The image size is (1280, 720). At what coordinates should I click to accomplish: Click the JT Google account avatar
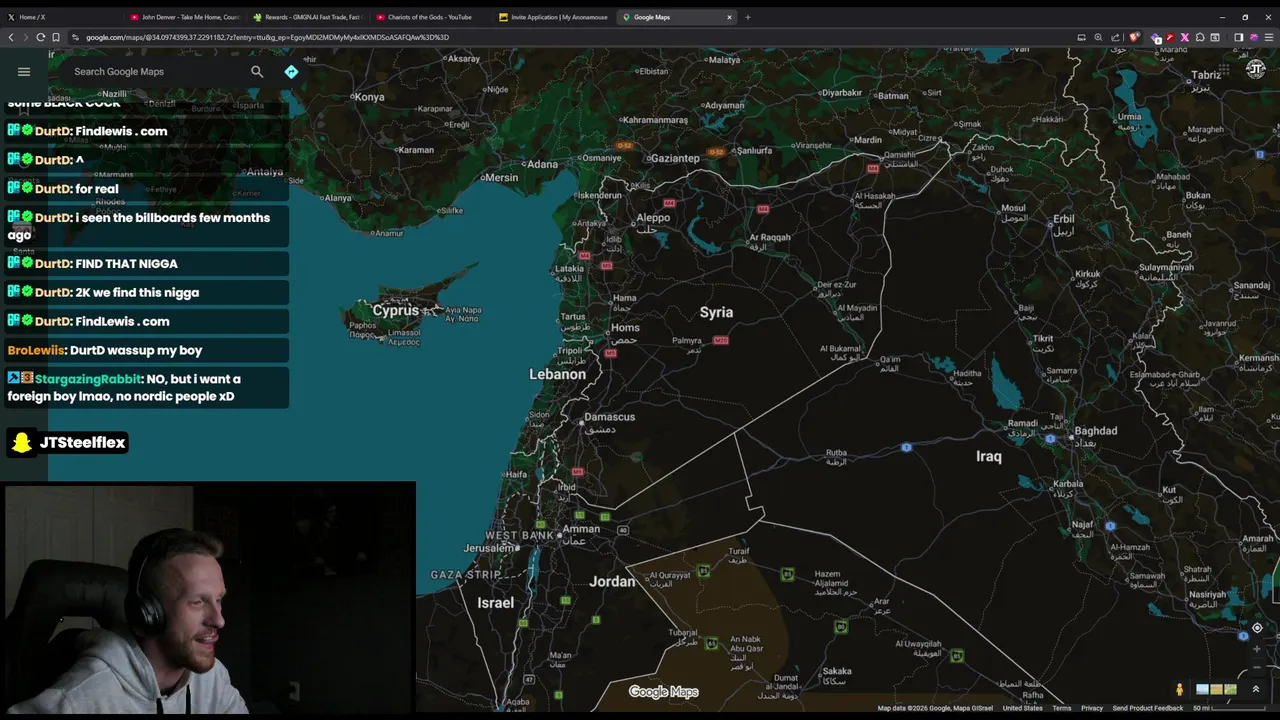1256,69
